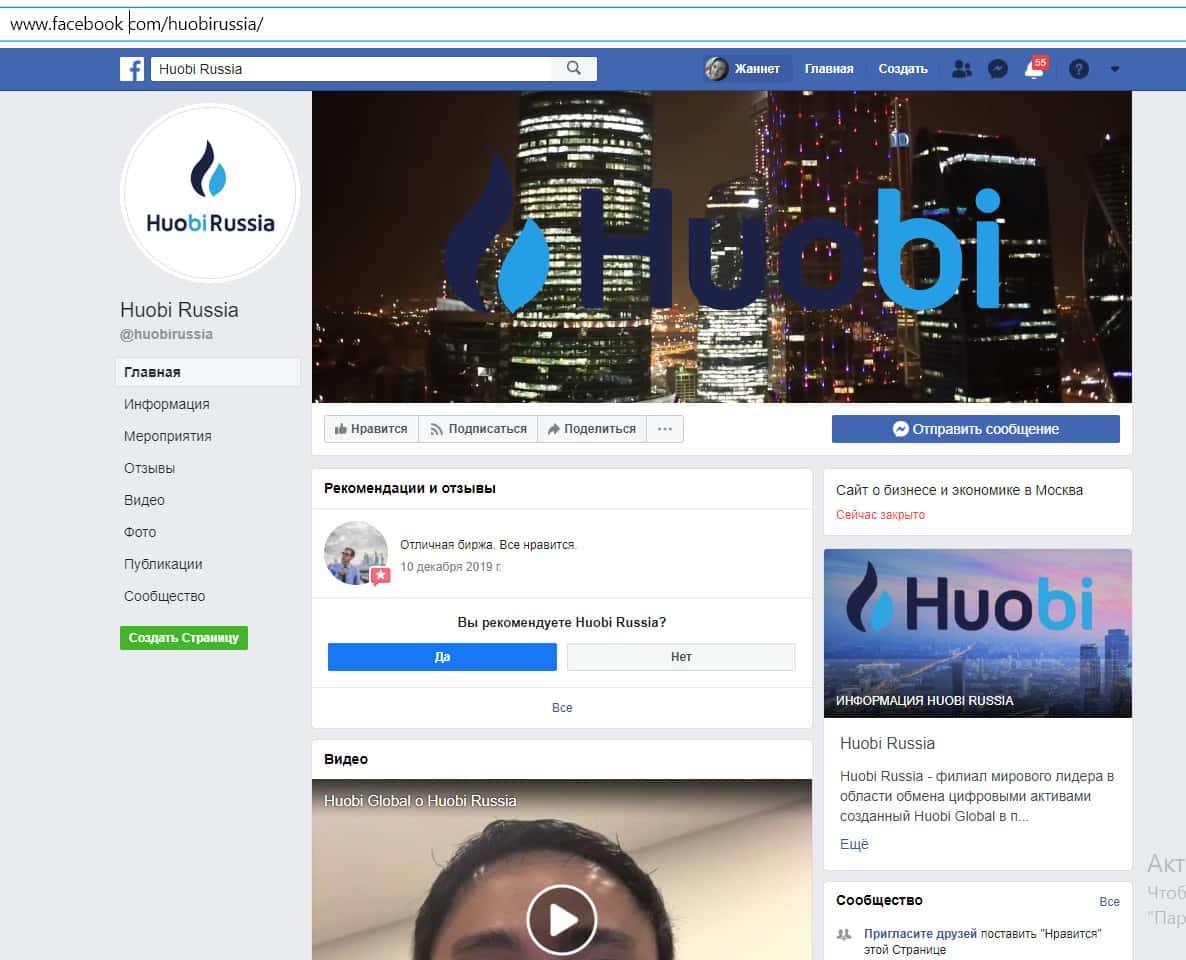Click the review date 10 декабря 2019
This screenshot has width=1186, height=960.
click(x=451, y=567)
